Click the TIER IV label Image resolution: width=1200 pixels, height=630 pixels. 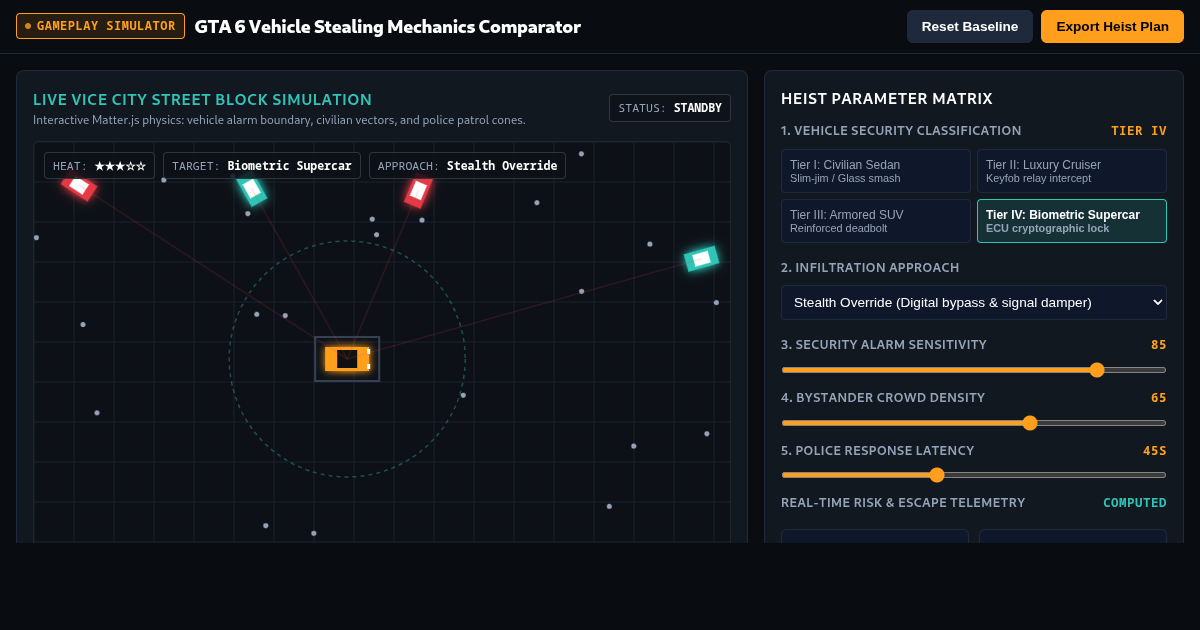click(1139, 131)
